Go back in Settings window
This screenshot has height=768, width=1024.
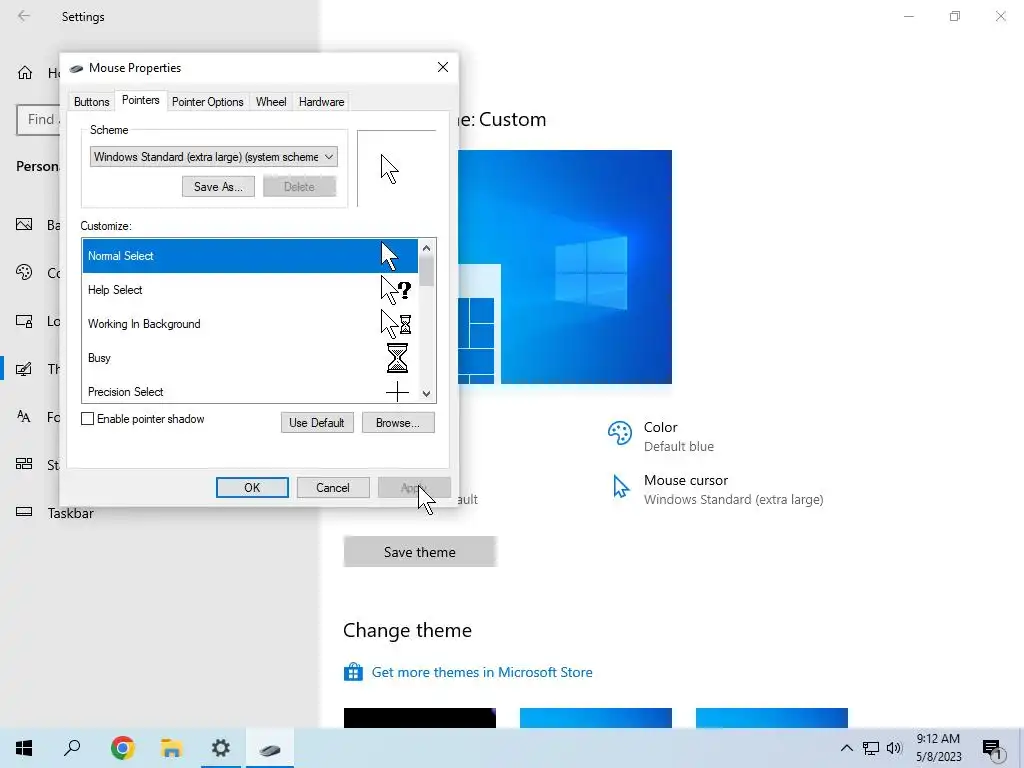coord(24,16)
